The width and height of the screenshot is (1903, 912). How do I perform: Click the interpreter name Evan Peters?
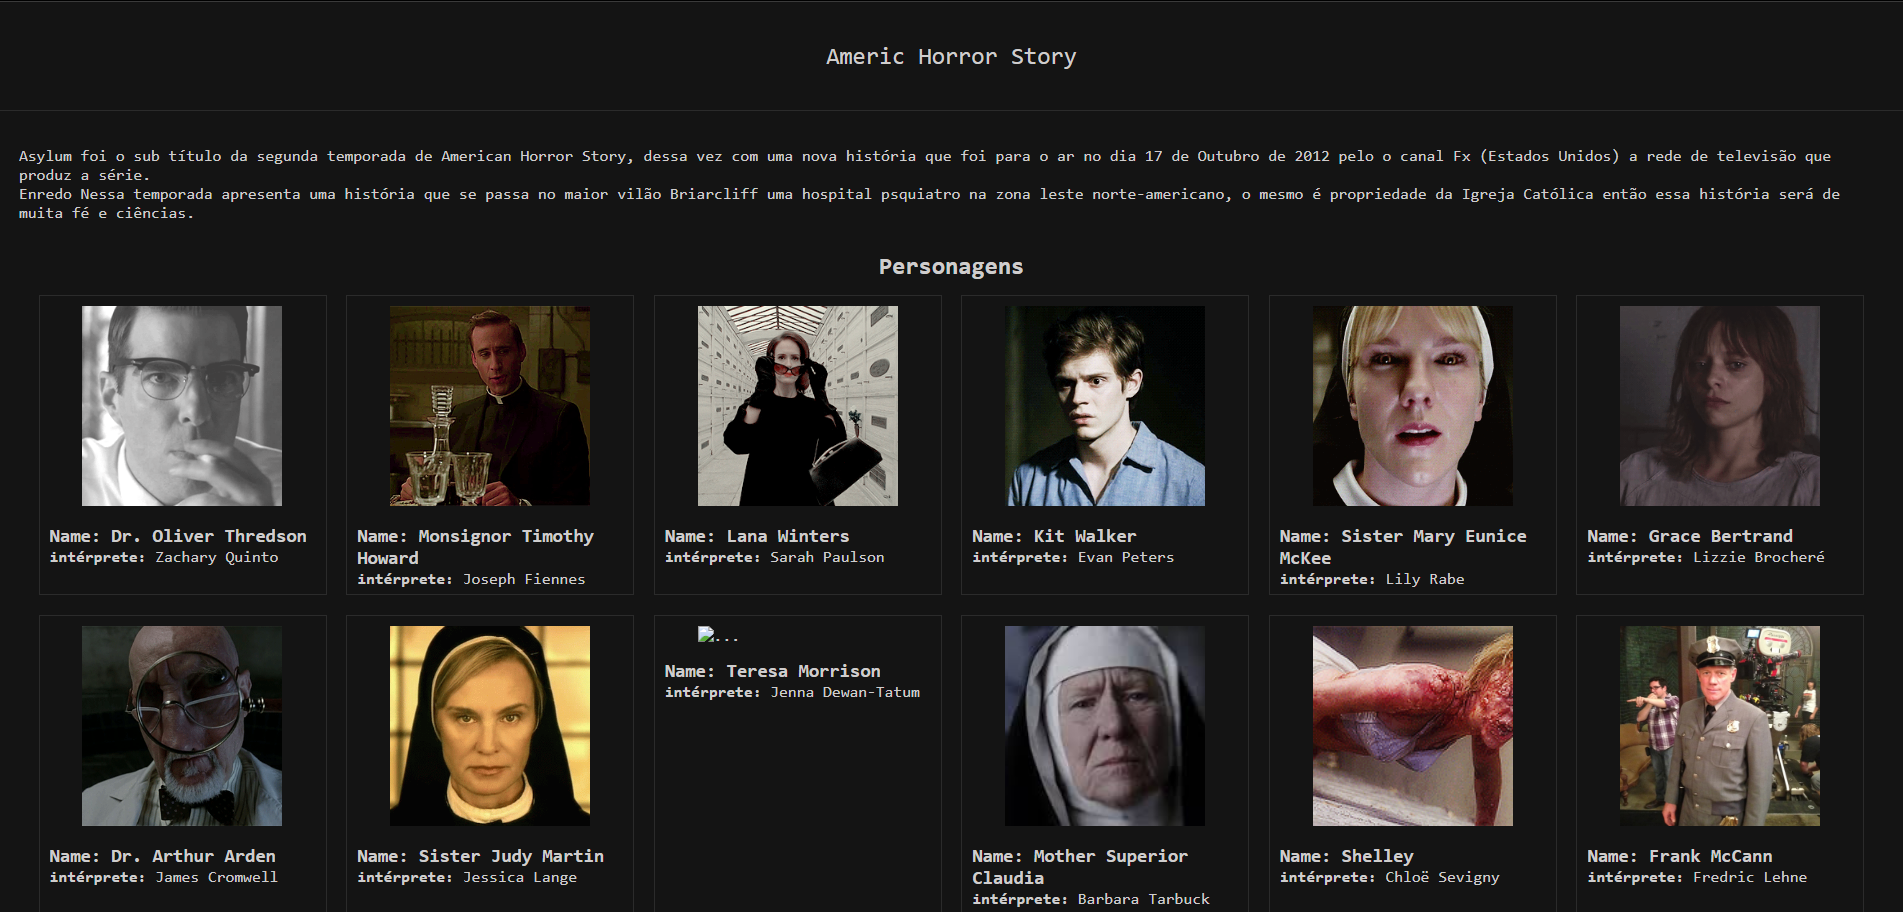(1125, 557)
